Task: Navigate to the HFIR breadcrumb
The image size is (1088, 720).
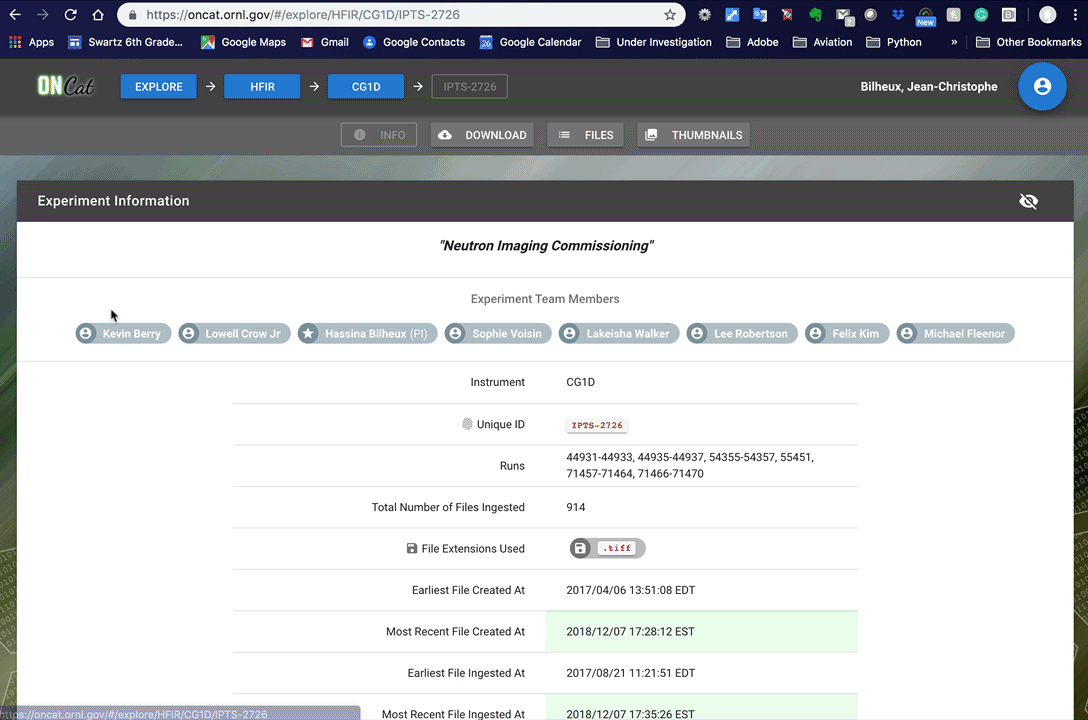Action: (262, 87)
